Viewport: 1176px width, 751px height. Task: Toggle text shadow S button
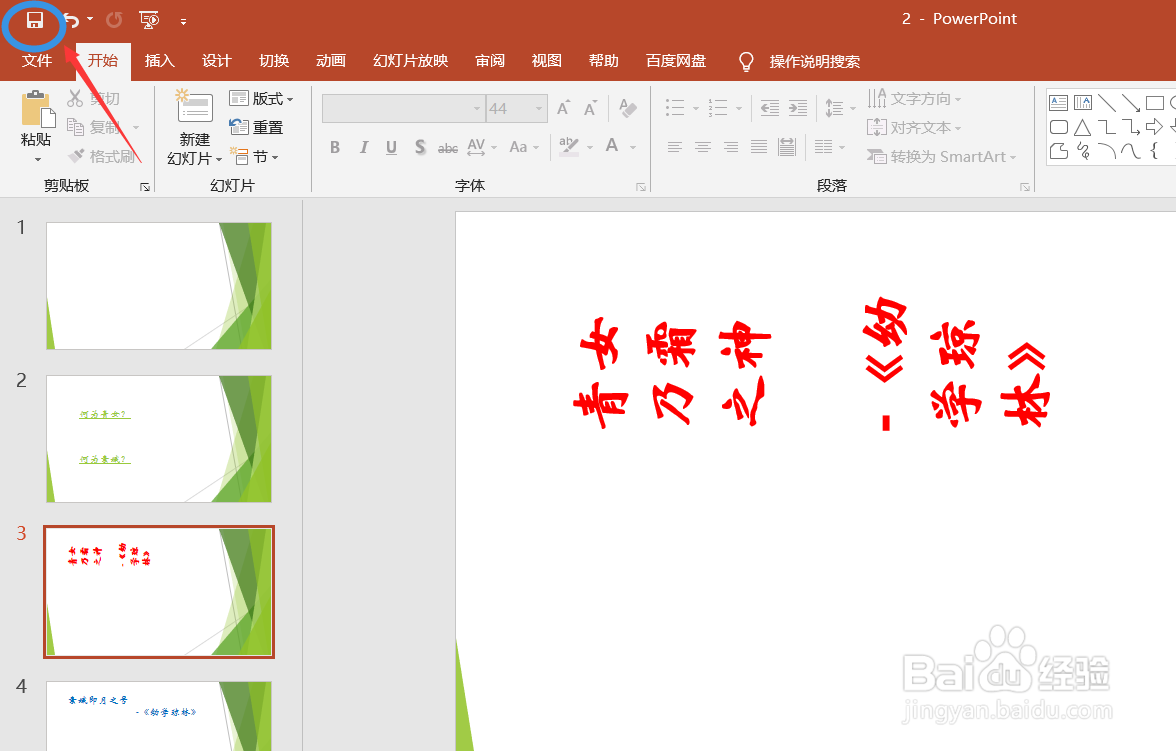[x=420, y=147]
